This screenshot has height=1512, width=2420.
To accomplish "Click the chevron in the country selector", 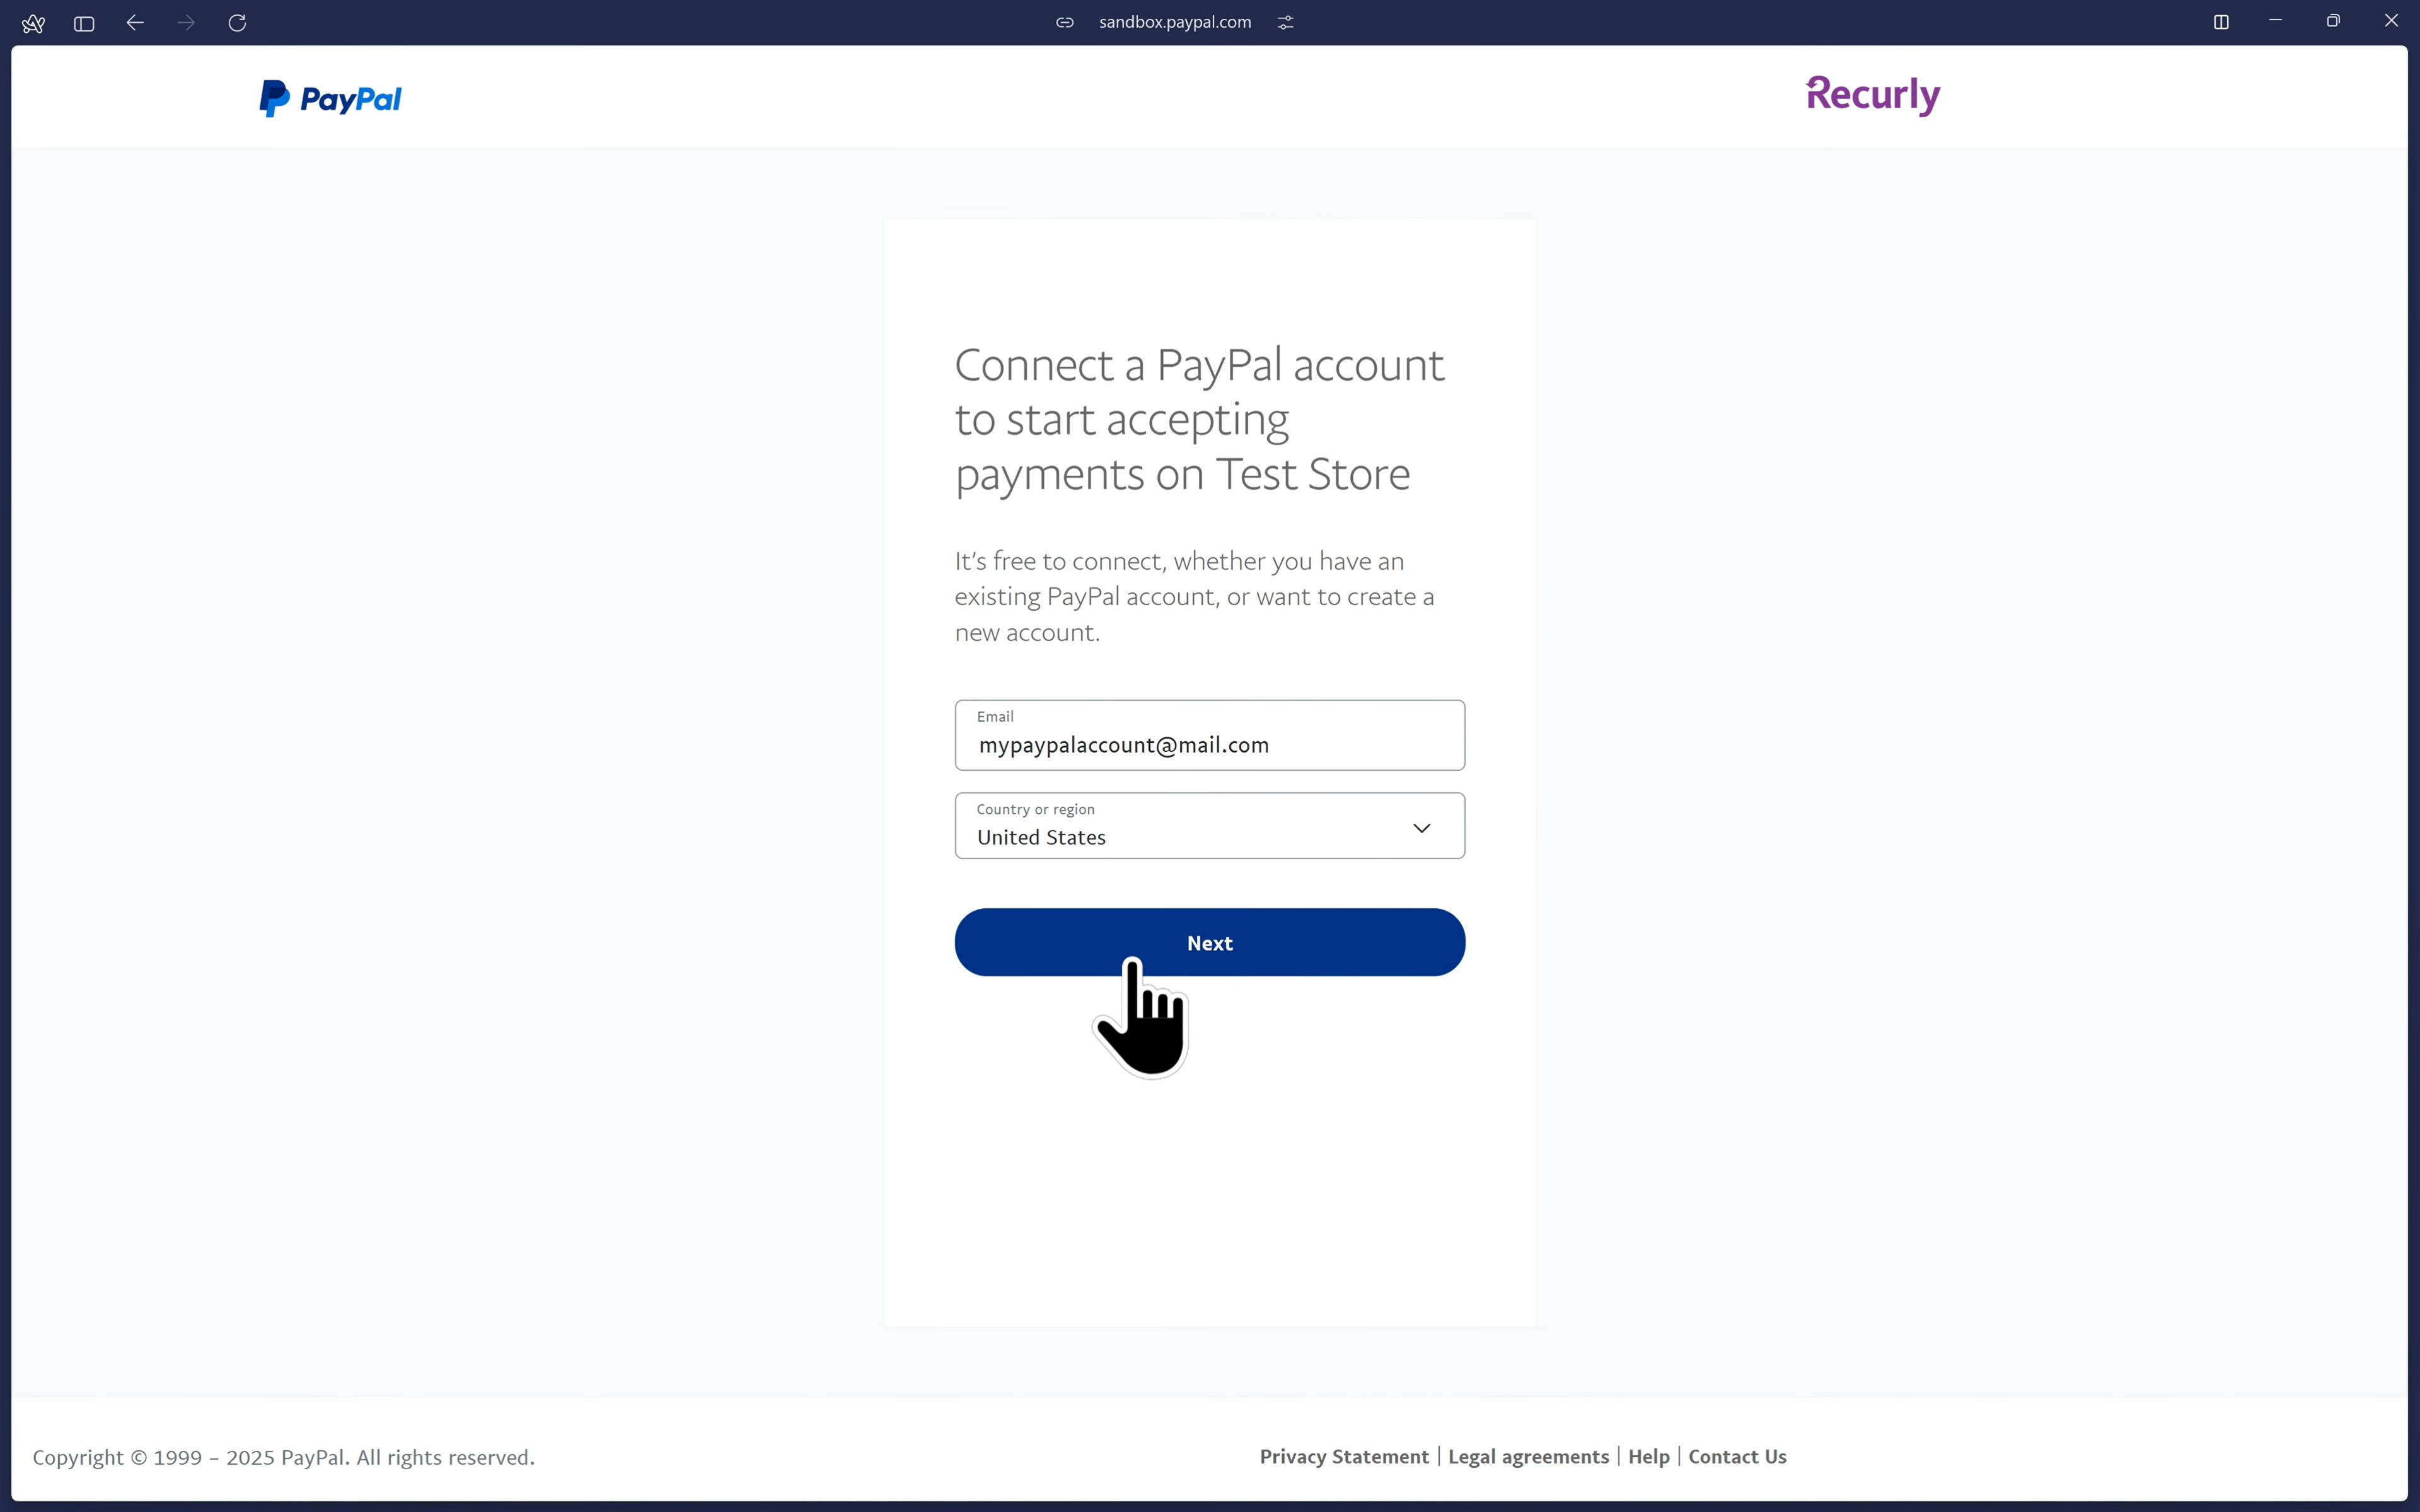I will click(1421, 828).
